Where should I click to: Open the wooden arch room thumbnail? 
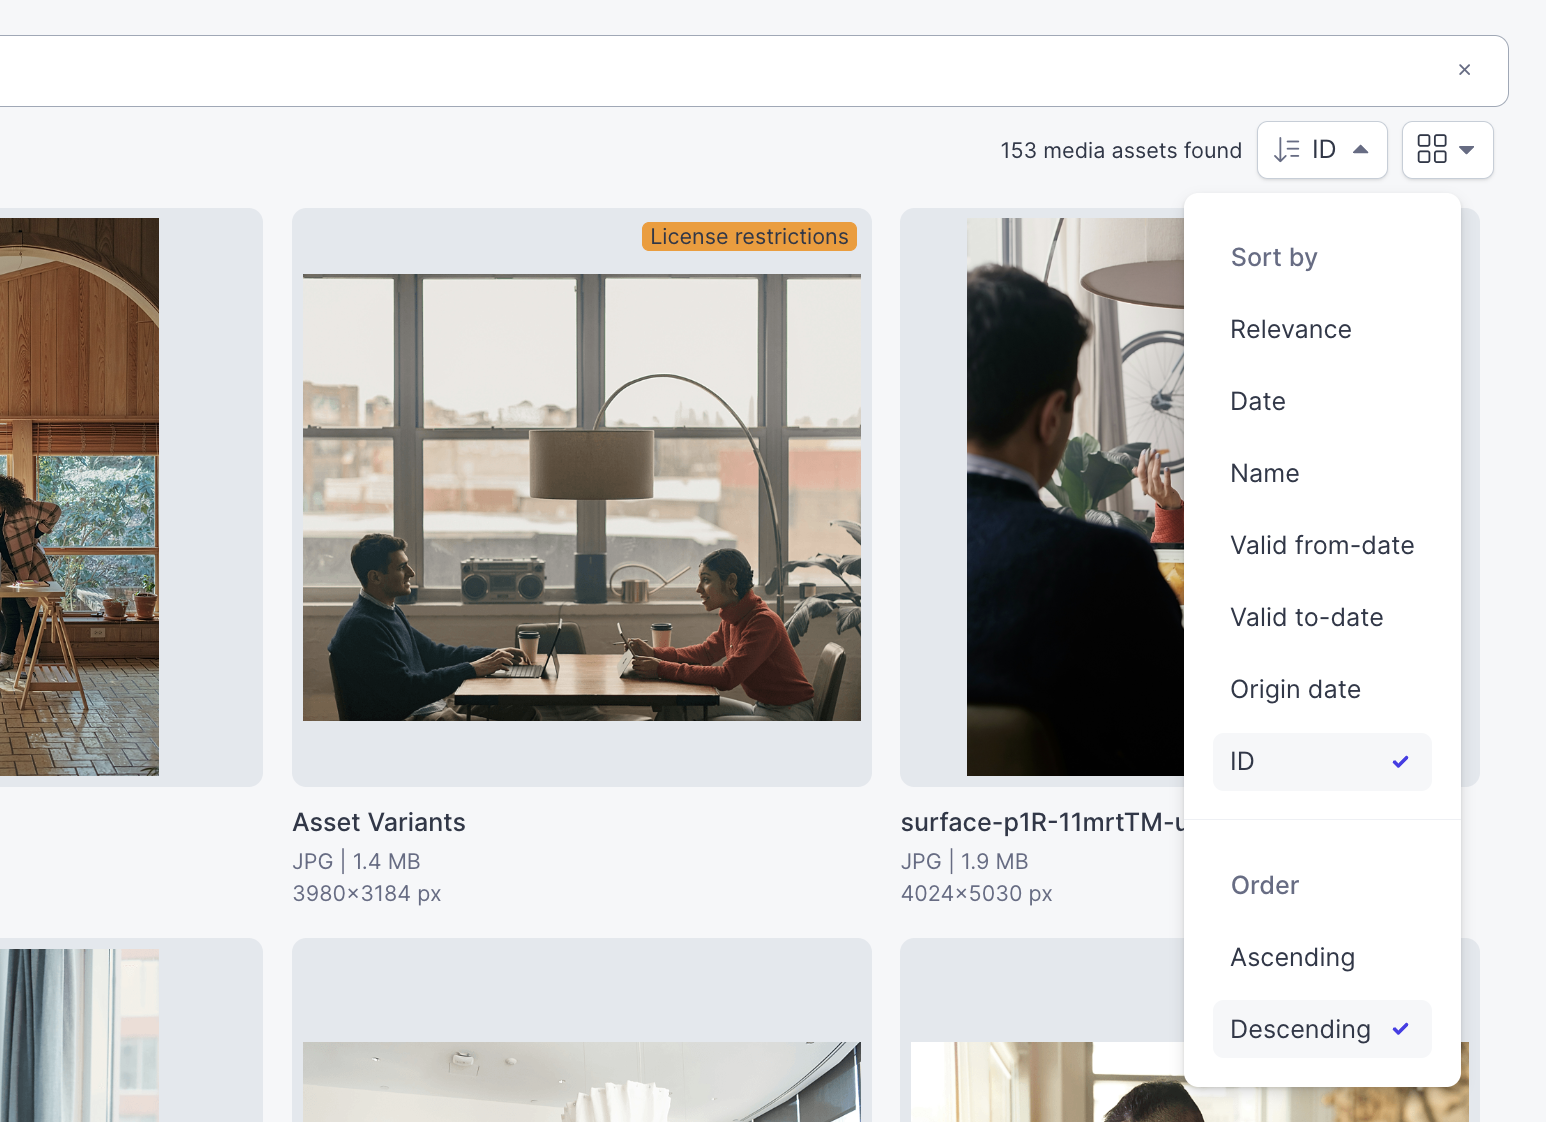tap(79, 497)
